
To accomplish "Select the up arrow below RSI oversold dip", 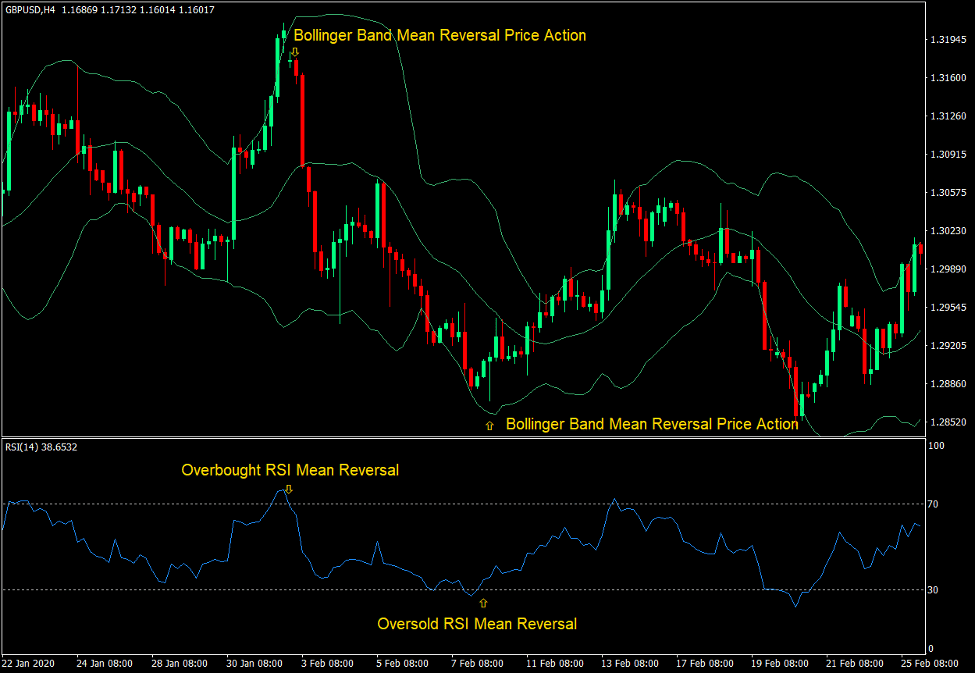I will pos(483,603).
